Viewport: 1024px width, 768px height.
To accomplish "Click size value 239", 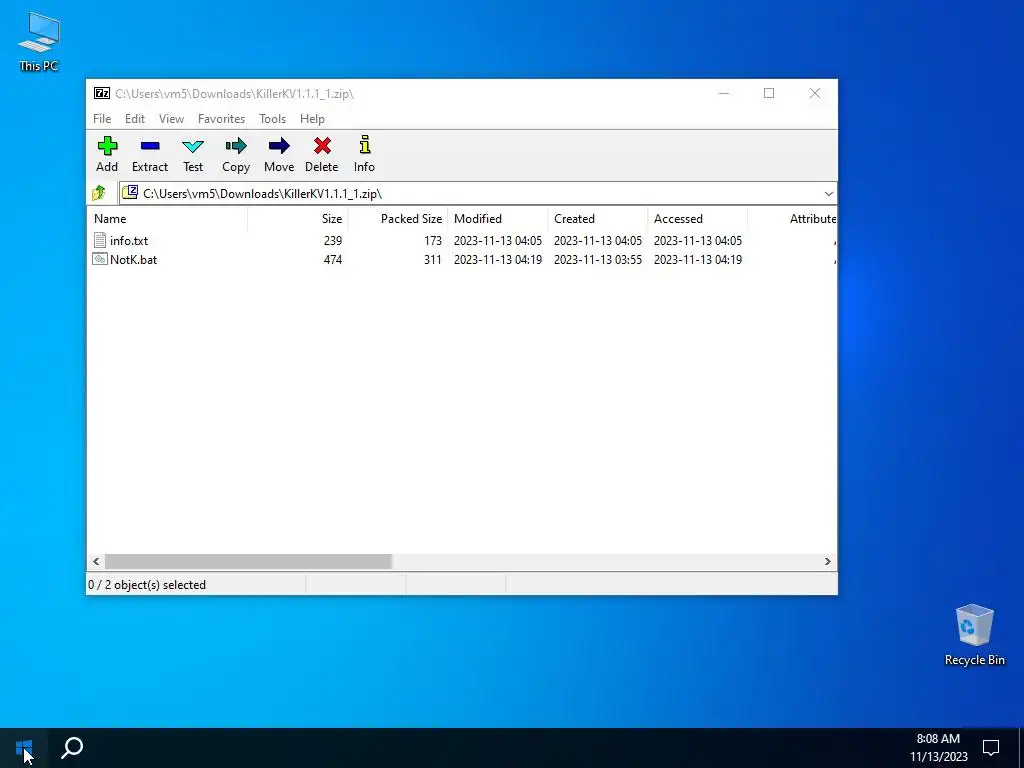I will [333, 240].
